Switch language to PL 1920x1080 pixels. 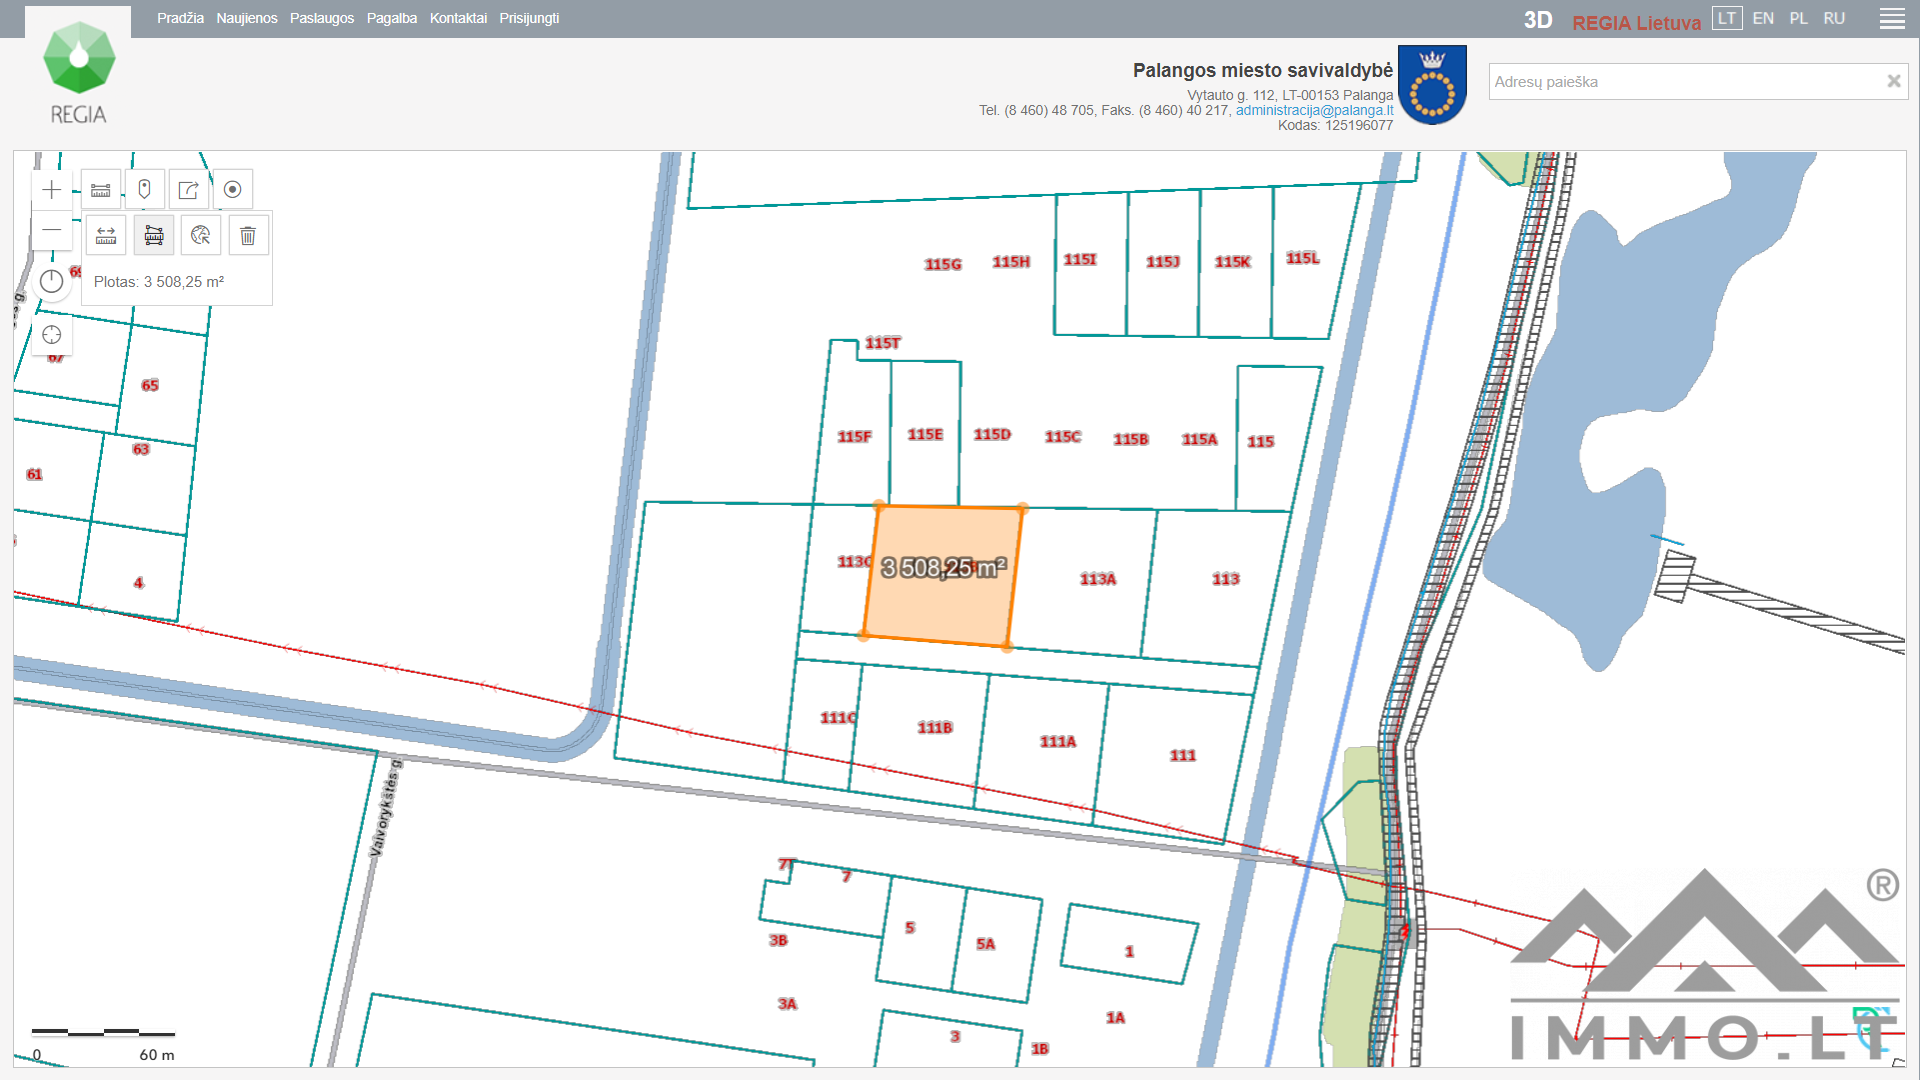point(1799,18)
